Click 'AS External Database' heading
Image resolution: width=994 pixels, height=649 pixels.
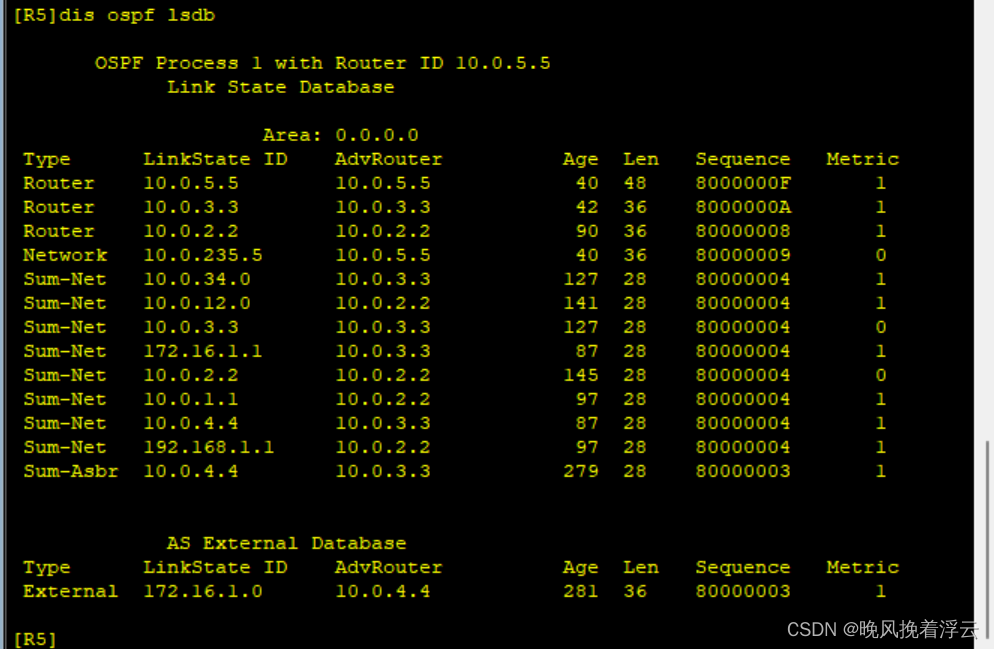coord(287,544)
